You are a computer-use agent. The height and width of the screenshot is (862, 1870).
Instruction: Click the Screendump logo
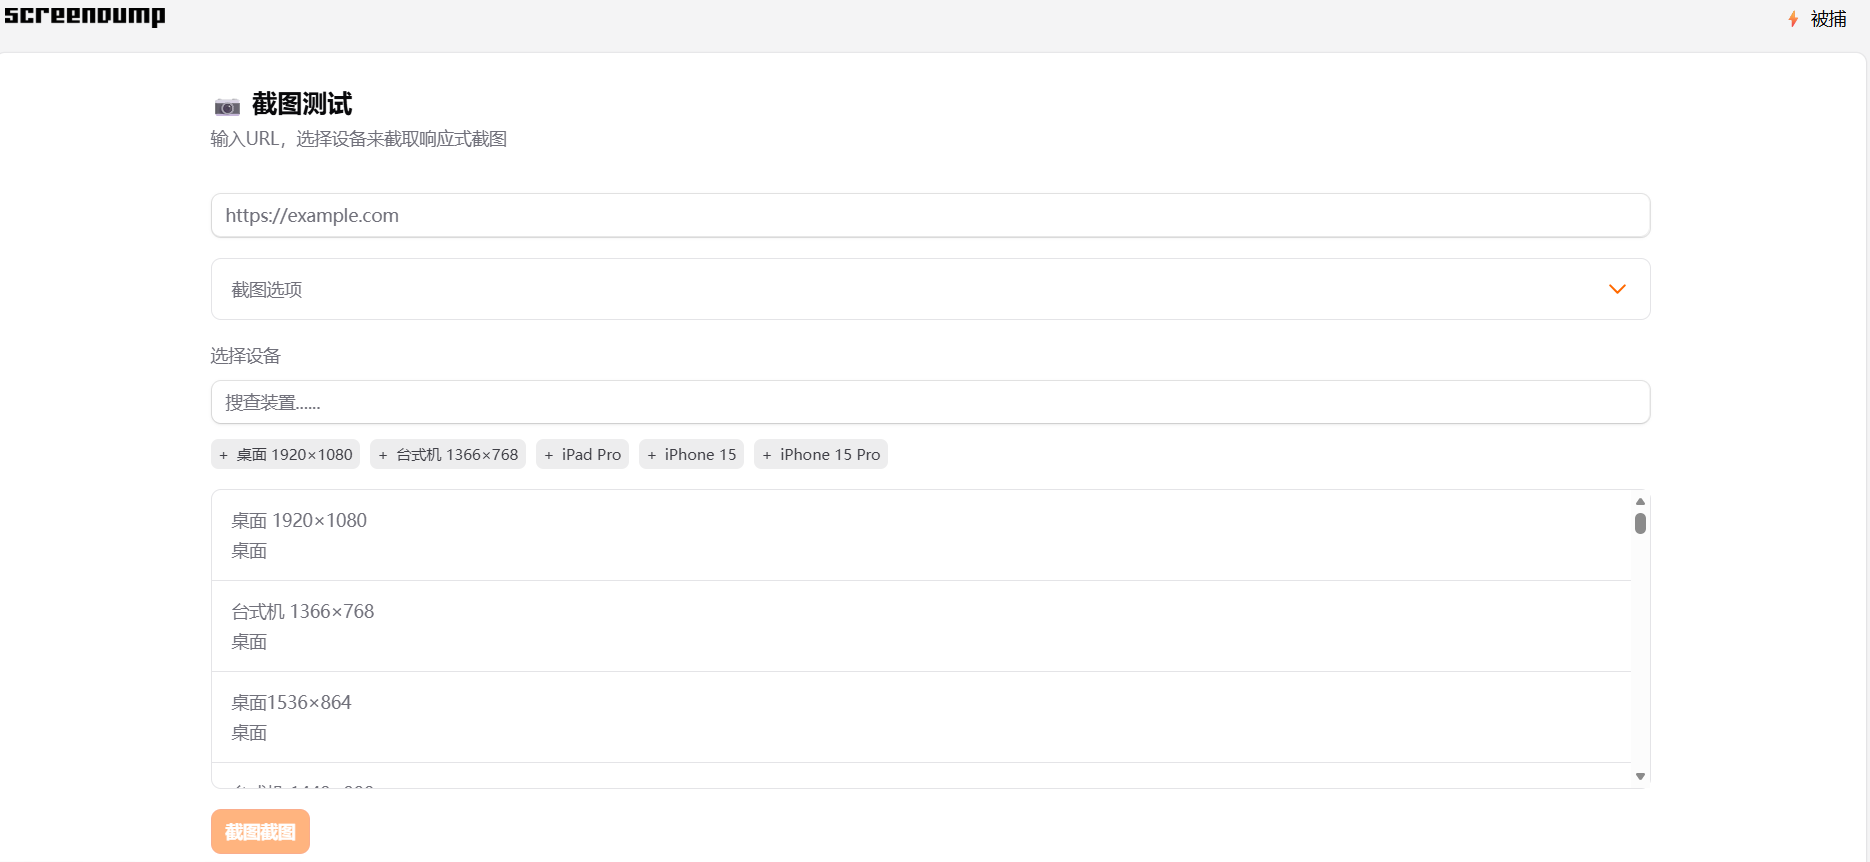[85, 15]
